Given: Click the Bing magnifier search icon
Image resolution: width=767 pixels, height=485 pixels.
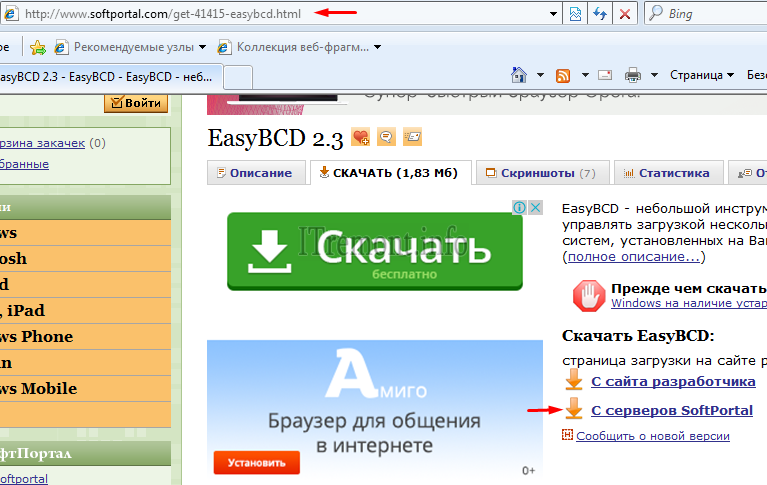Looking at the screenshot, I should tap(655, 14).
